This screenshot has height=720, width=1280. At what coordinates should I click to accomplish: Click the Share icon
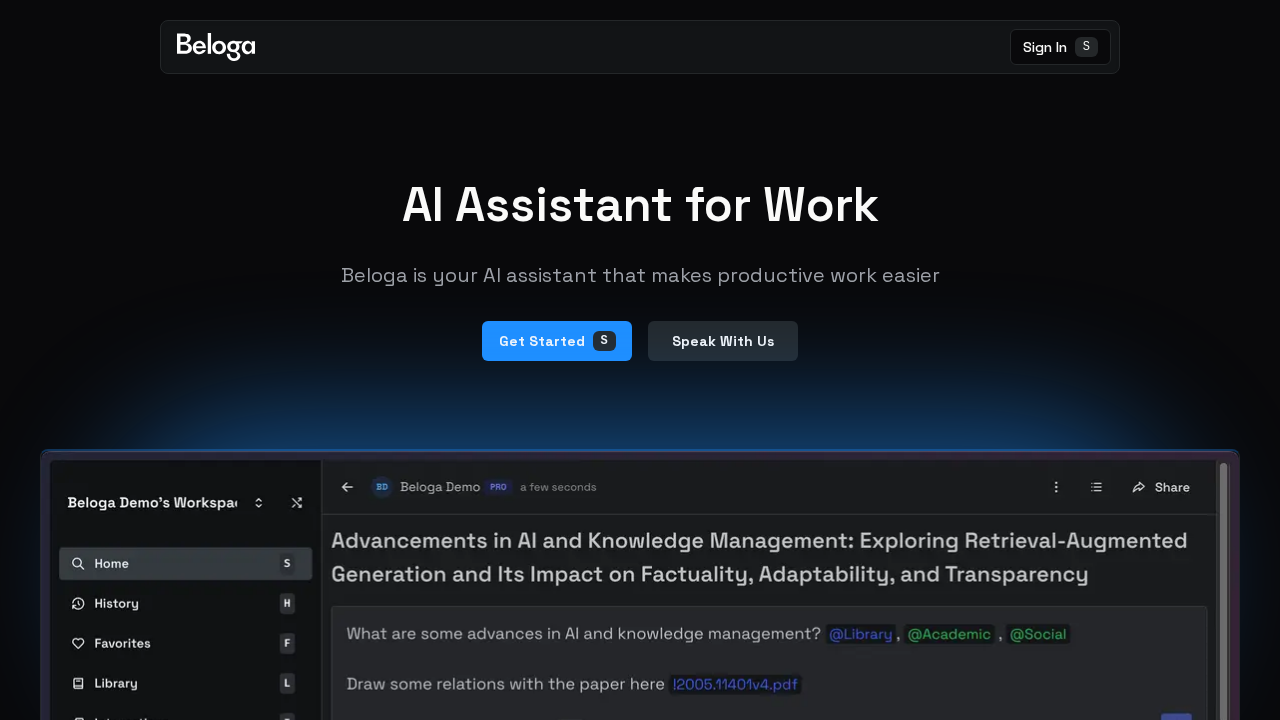click(x=1137, y=487)
